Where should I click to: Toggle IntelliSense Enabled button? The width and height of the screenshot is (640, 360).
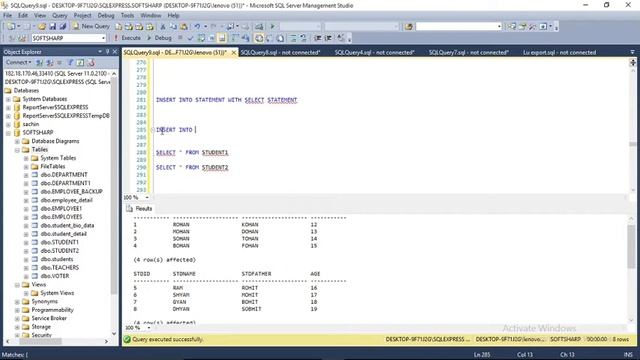point(222,38)
